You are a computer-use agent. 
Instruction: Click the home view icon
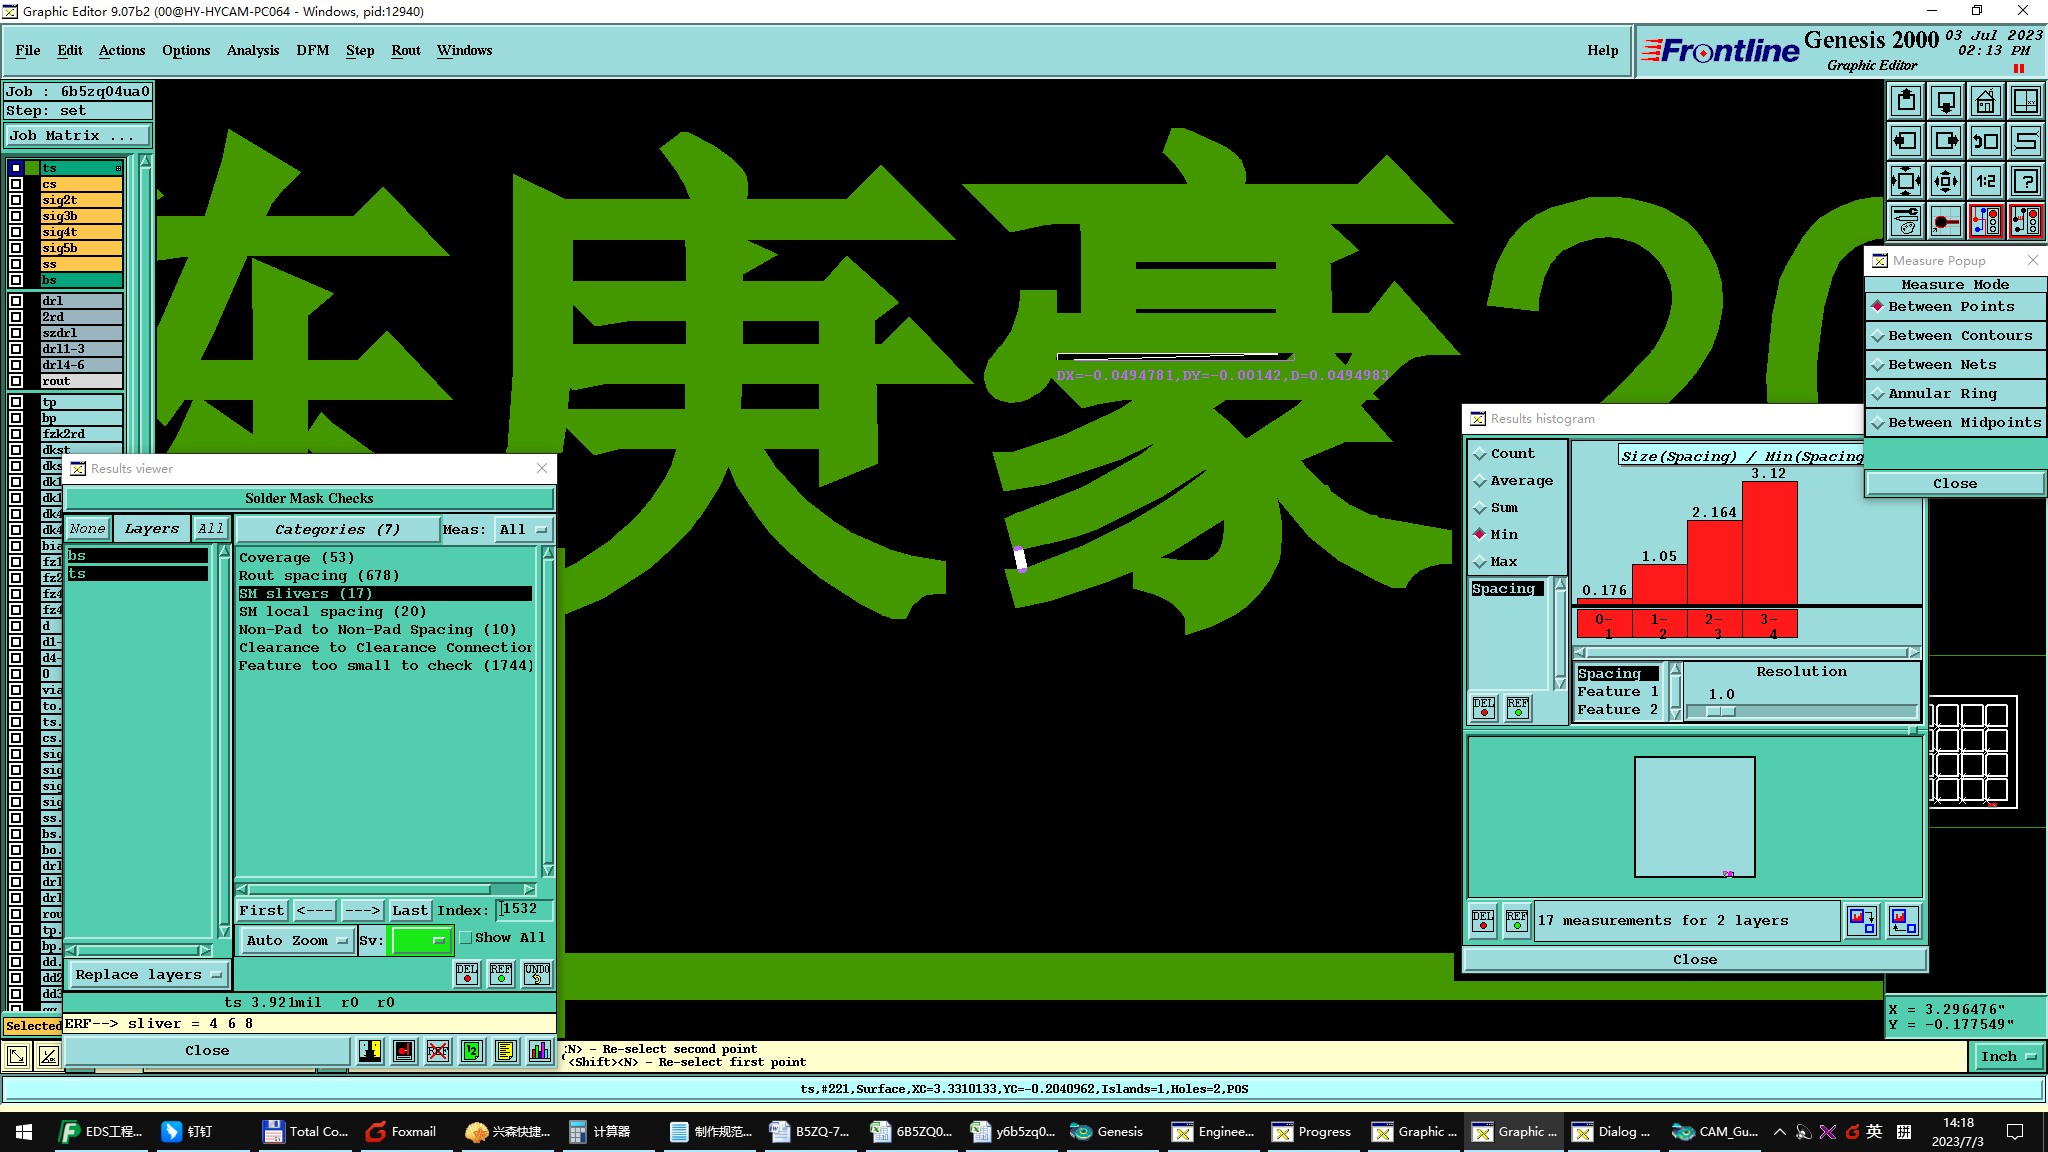point(1985,102)
